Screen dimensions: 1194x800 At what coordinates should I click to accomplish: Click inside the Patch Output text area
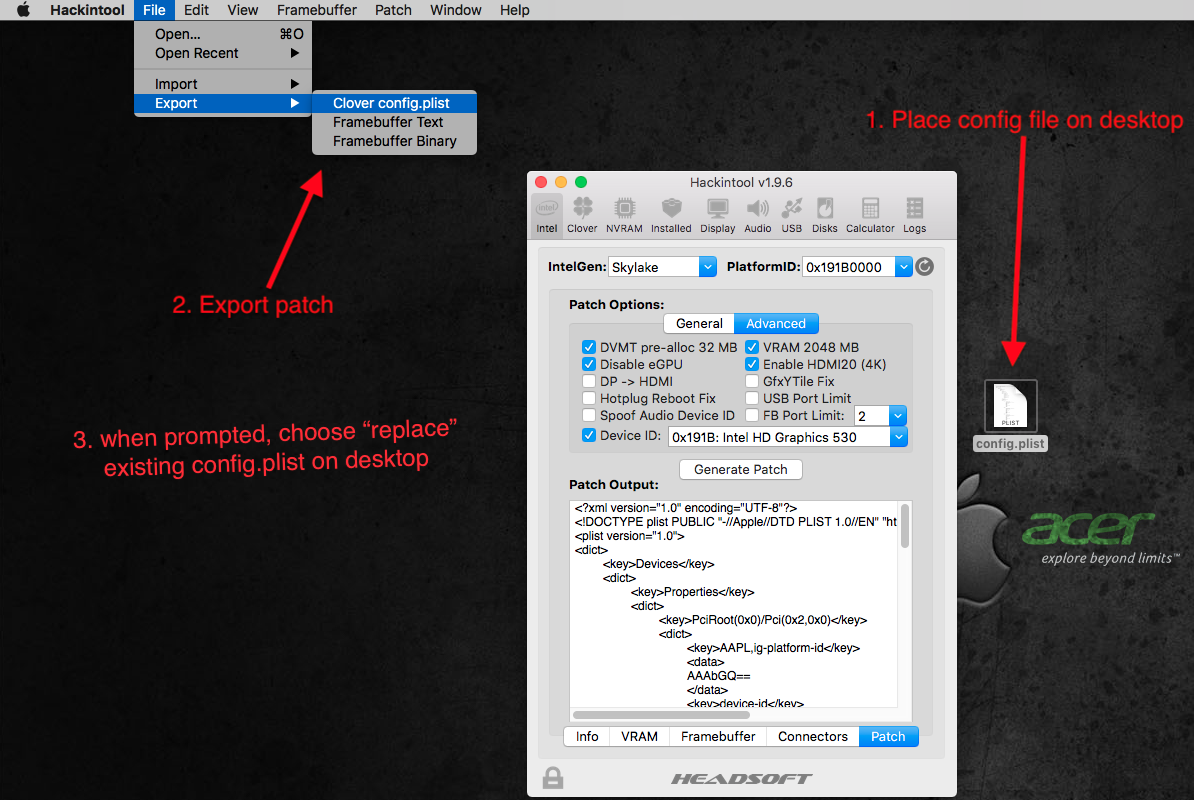click(x=734, y=604)
